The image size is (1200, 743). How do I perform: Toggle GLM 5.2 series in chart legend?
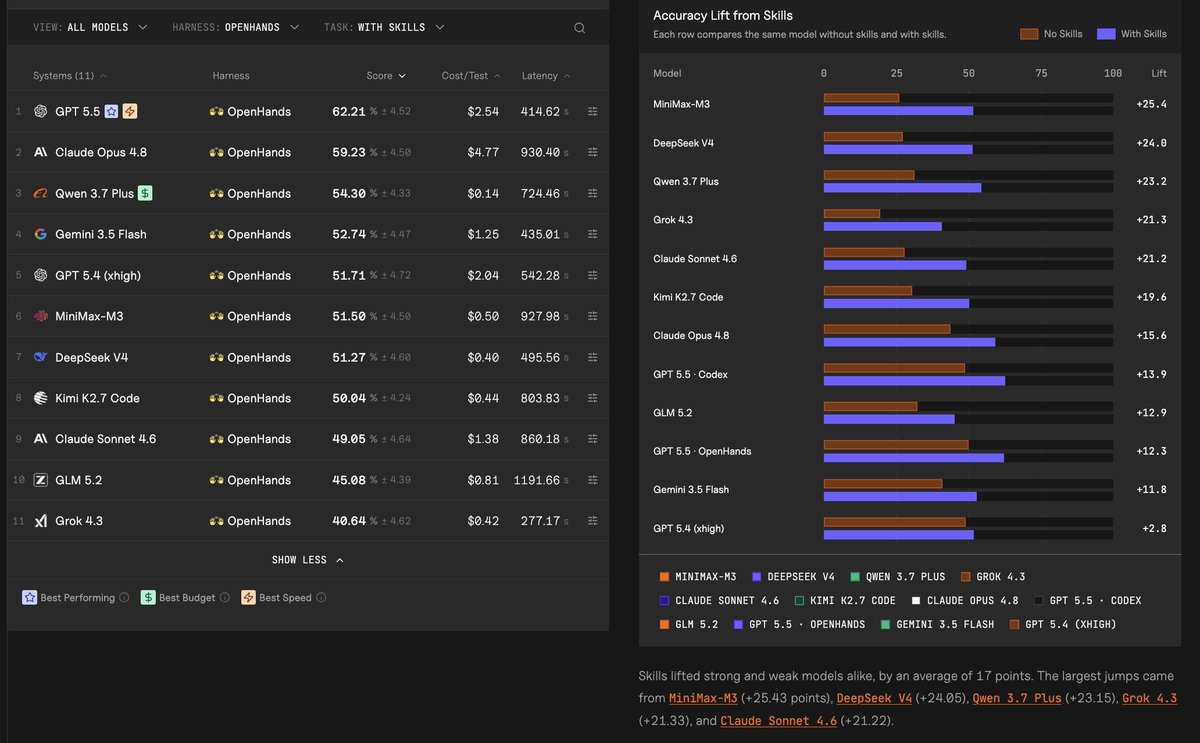[690, 625]
